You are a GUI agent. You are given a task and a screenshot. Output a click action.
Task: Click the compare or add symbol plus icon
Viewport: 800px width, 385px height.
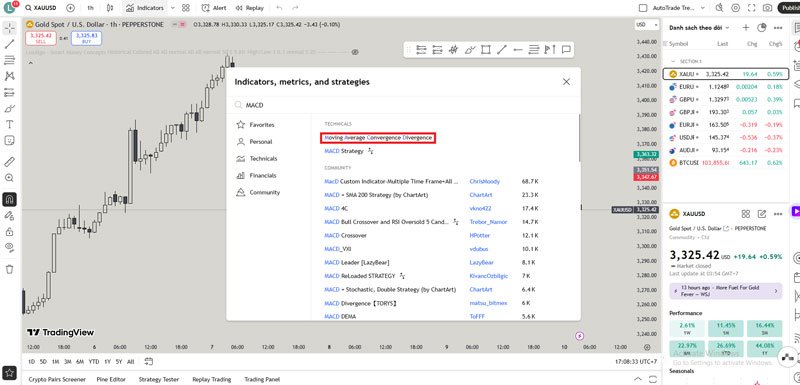[x=70, y=8]
